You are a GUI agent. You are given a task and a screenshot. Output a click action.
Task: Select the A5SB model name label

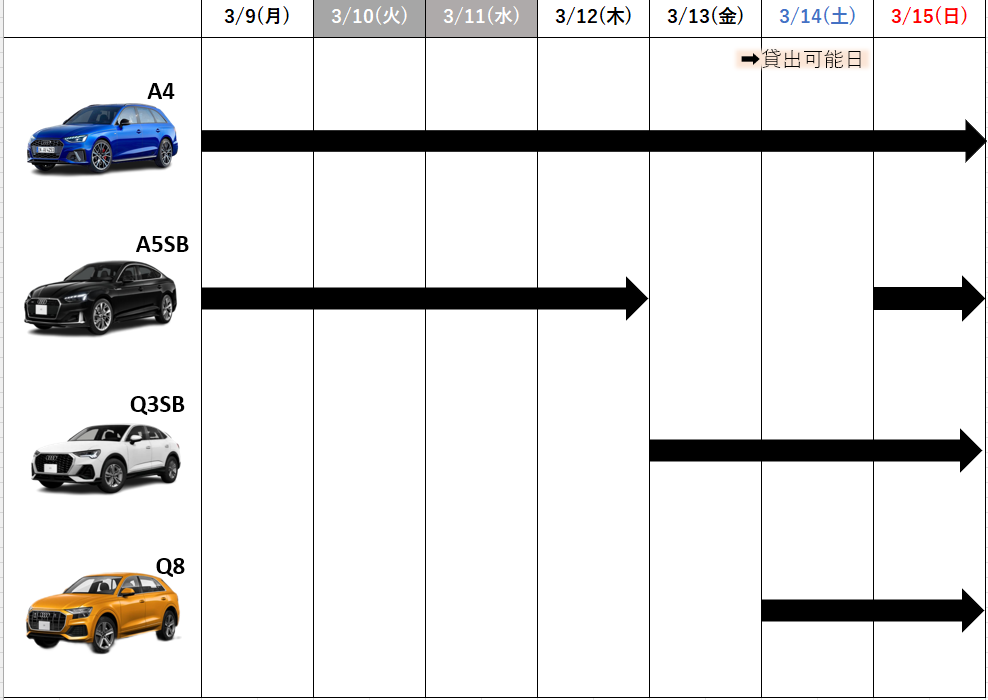coord(162,245)
